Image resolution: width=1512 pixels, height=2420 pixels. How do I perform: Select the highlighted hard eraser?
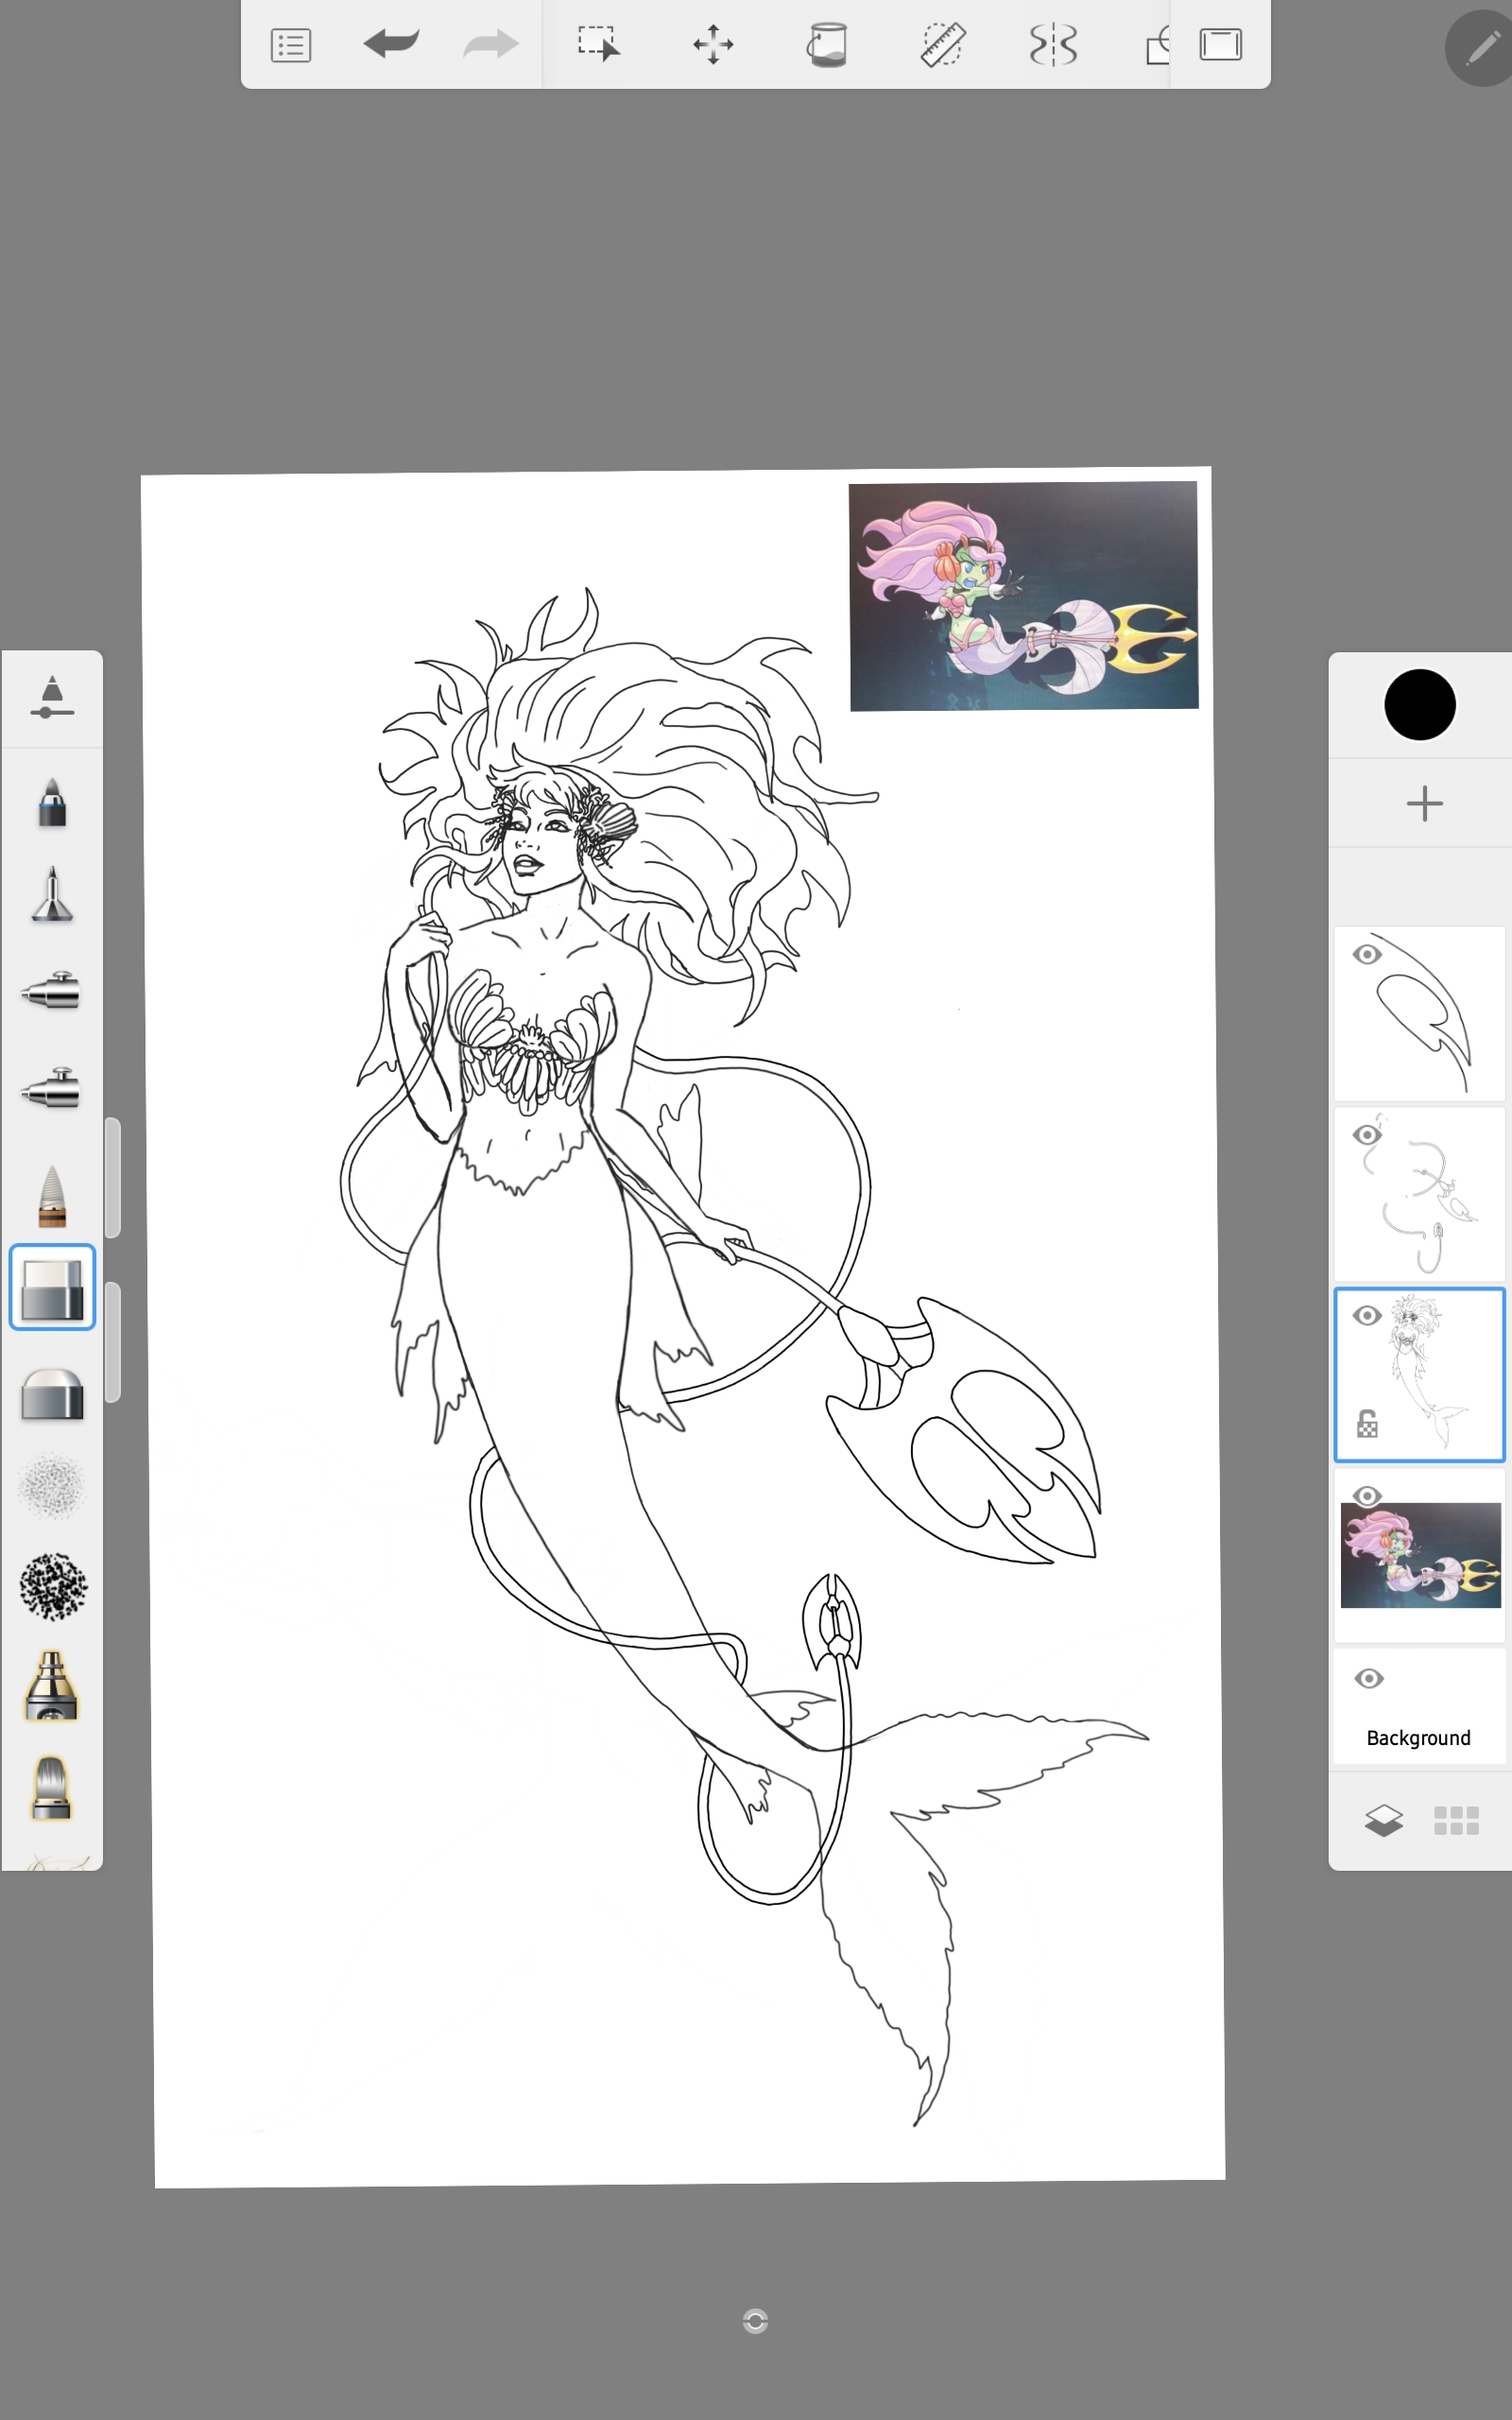pyautogui.click(x=52, y=1288)
